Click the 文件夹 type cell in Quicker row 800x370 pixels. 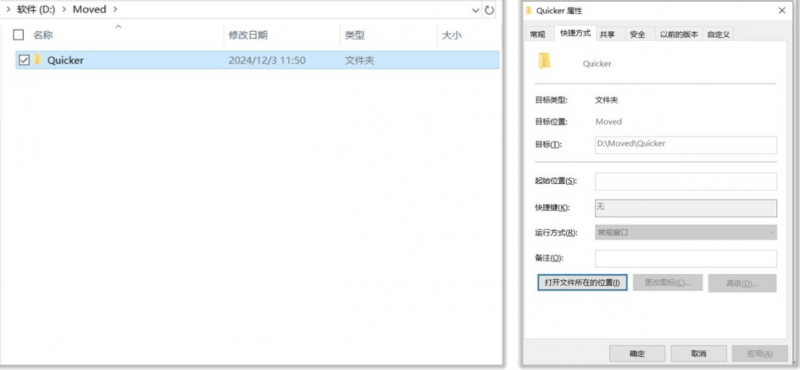click(x=360, y=60)
